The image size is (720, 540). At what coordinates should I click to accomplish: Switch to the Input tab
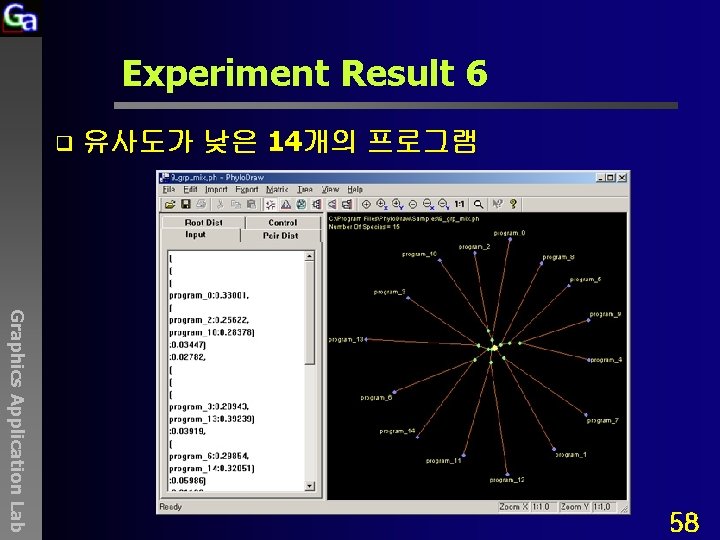(196, 235)
